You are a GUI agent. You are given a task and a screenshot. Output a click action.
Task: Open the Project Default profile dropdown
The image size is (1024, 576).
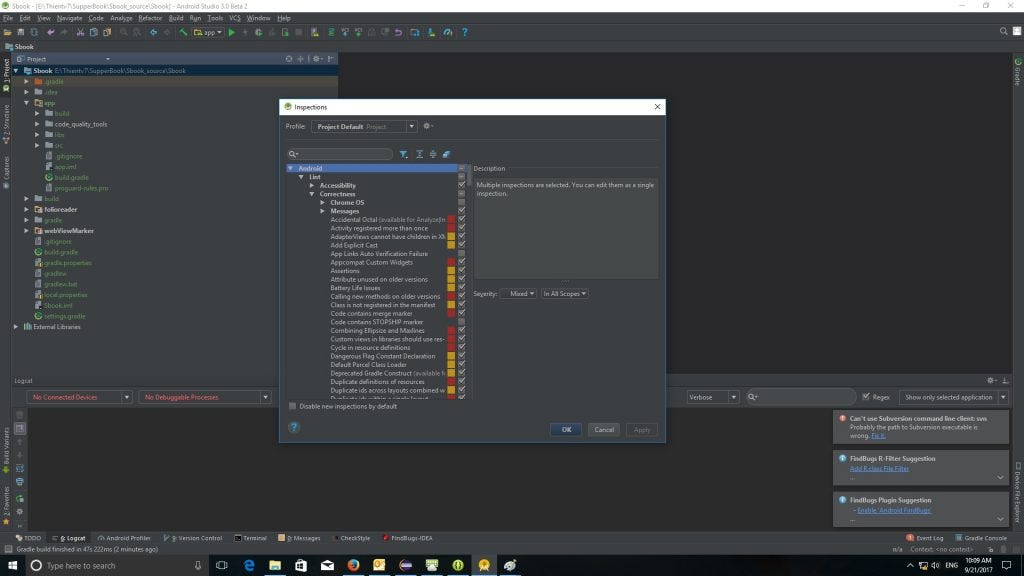point(364,127)
